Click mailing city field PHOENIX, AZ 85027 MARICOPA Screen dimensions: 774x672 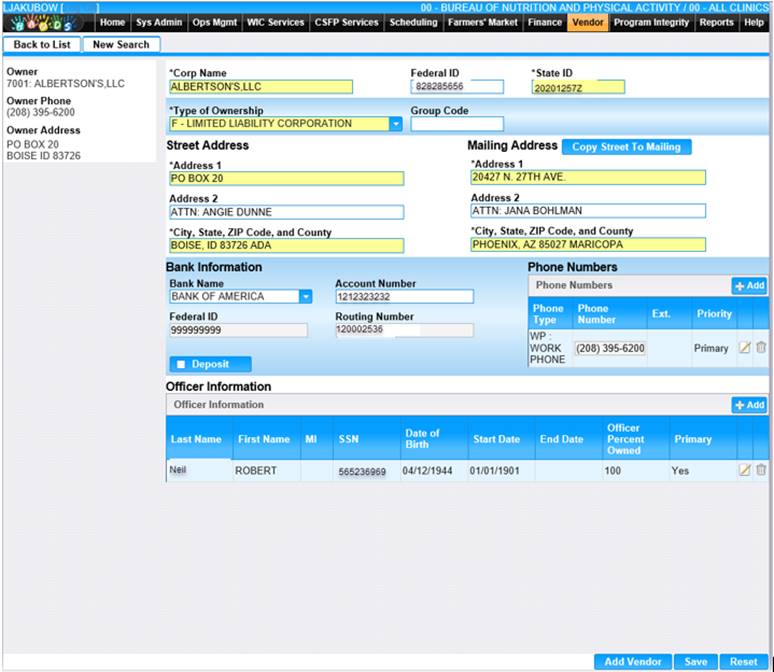[588, 244]
